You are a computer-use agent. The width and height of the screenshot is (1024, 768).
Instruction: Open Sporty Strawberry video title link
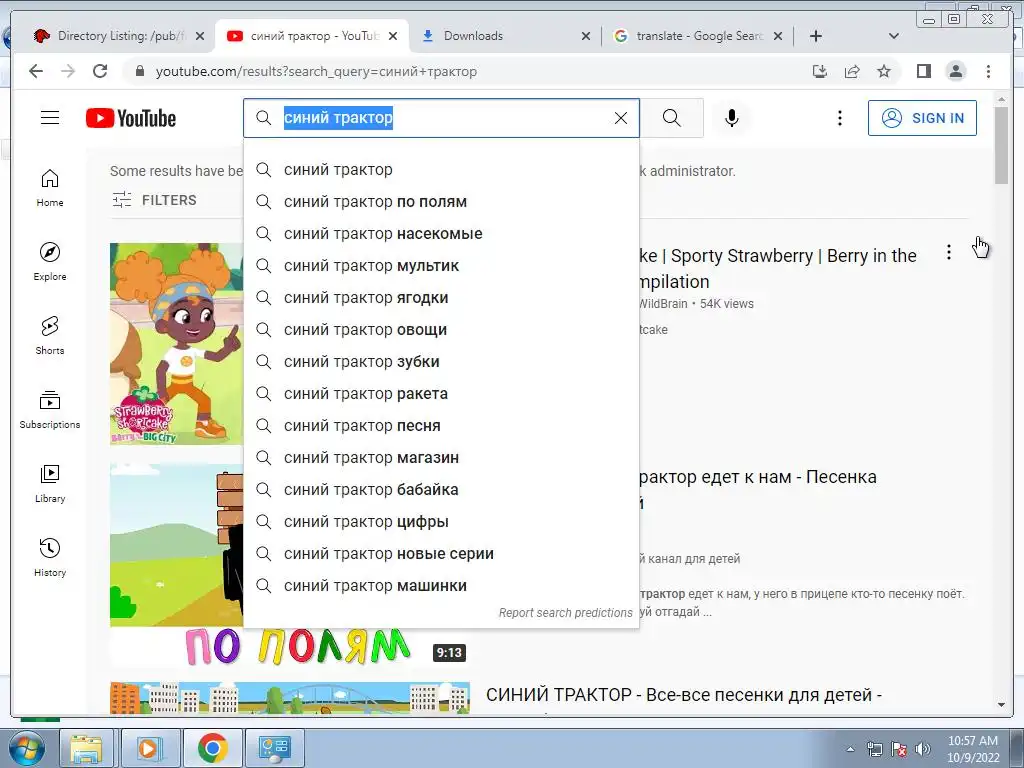(777, 268)
